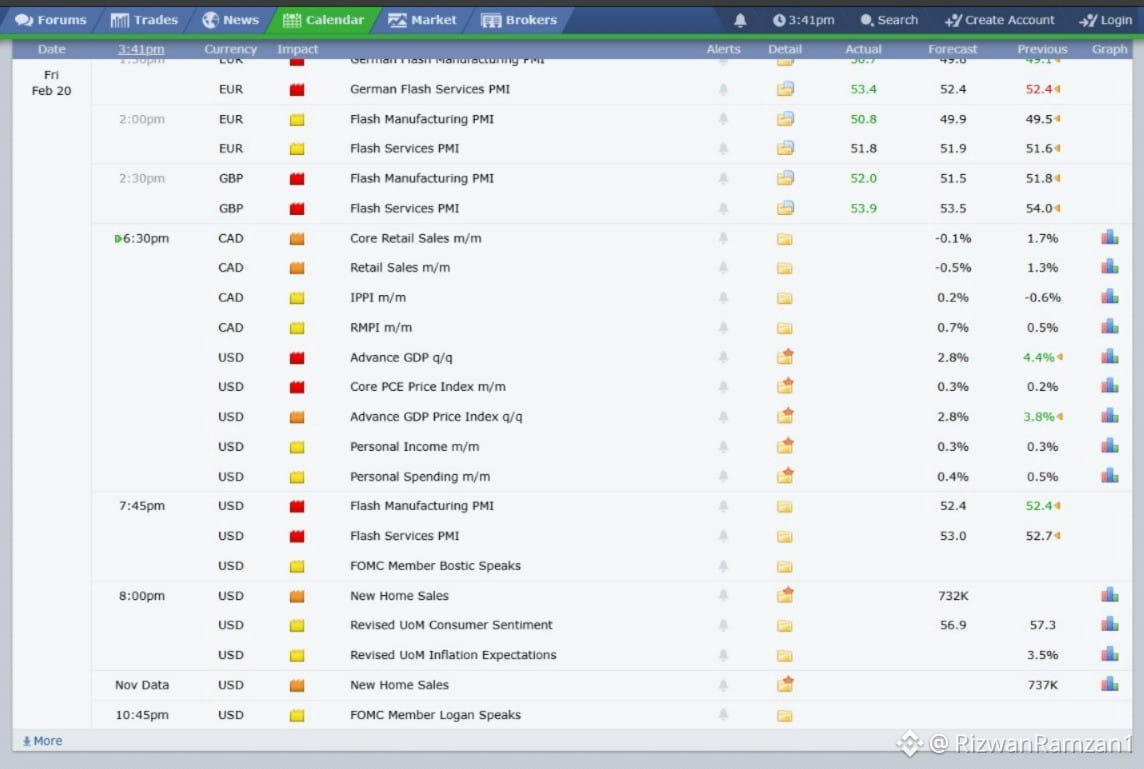Open the Trades tab
Viewport: 1144px width, 769px height.
[144, 20]
